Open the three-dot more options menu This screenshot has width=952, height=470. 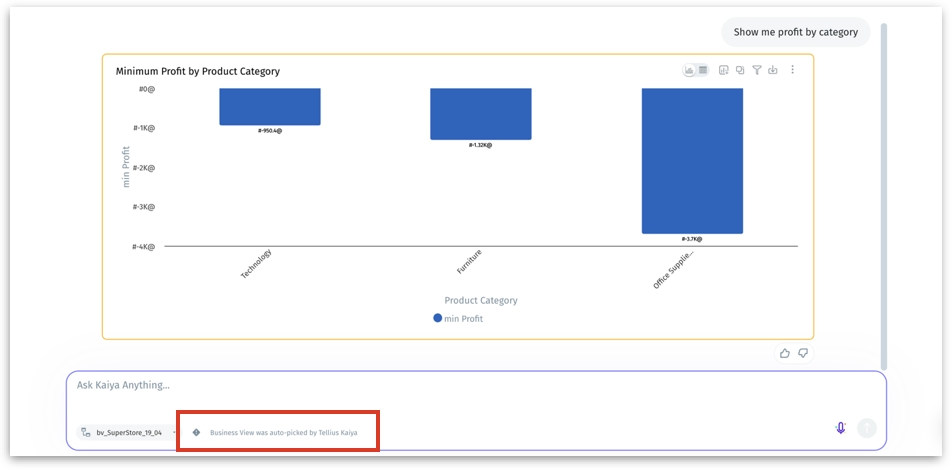pyautogui.click(x=793, y=70)
